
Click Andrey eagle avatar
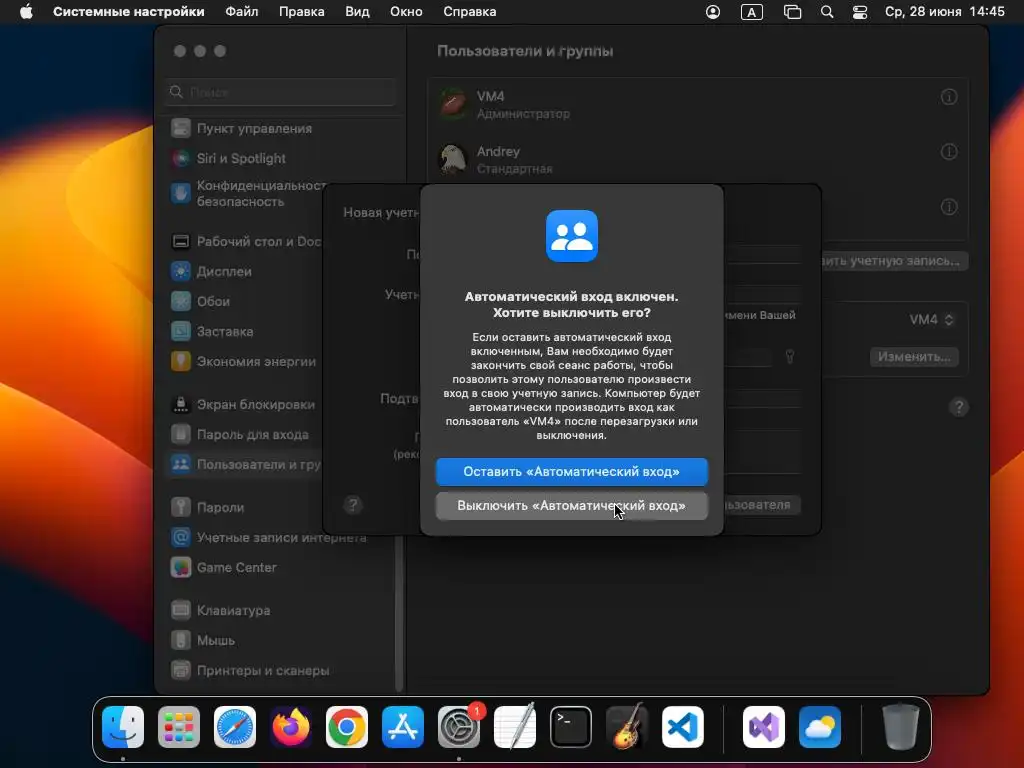click(x=453, y=159)
